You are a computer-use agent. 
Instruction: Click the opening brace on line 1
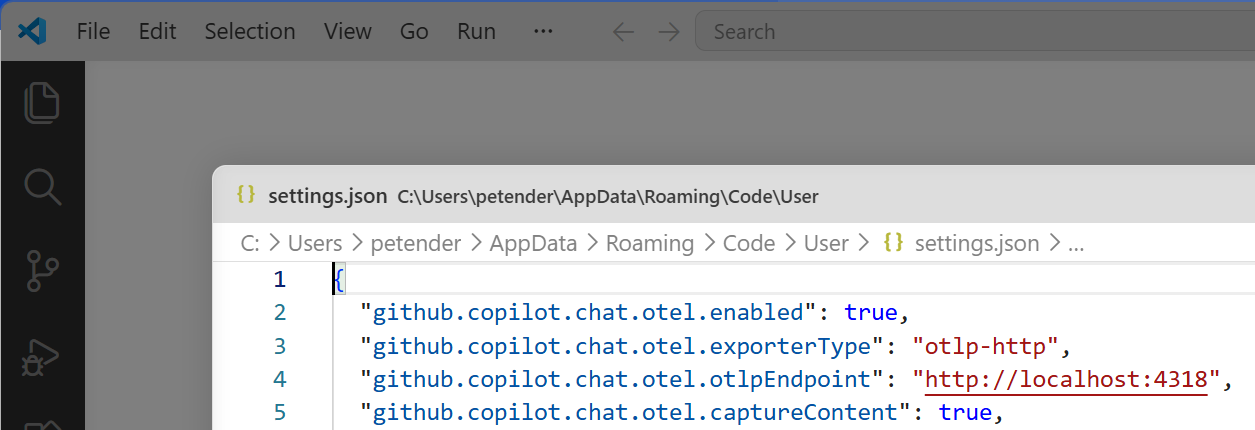coord(339,279)
